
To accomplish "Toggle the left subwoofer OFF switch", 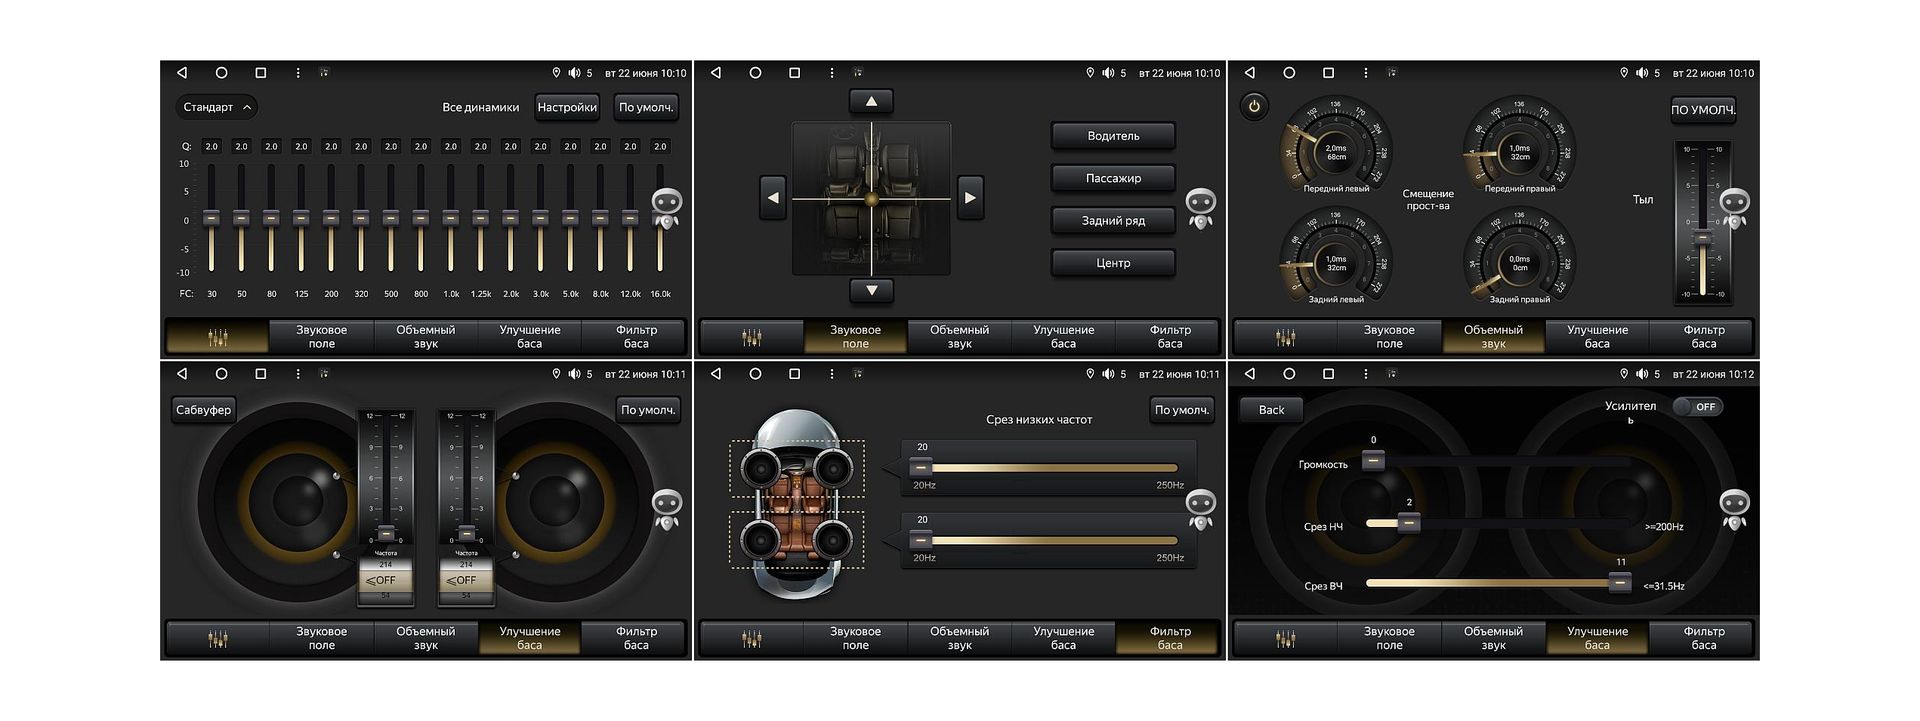I will [385, 580].
